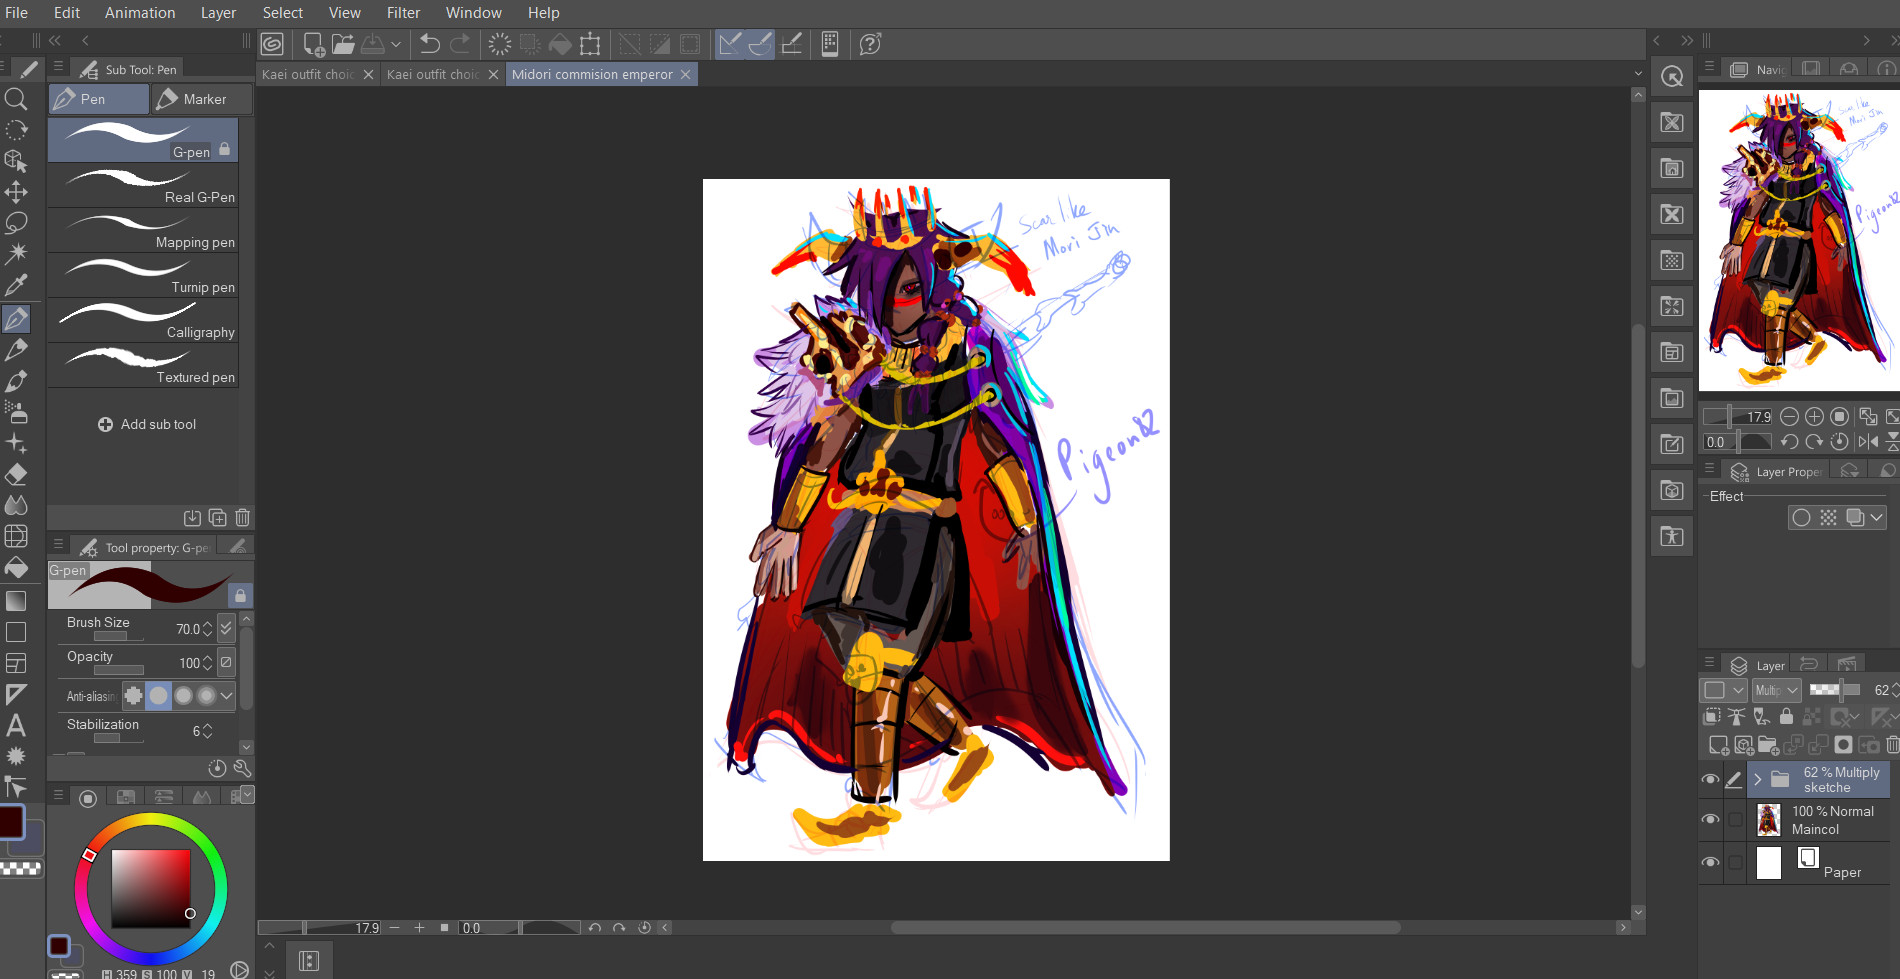Image resolution: width=1900 pixels, height=979 pixels.
Task: Select the Move layer tool
Action: click(16, 192)
